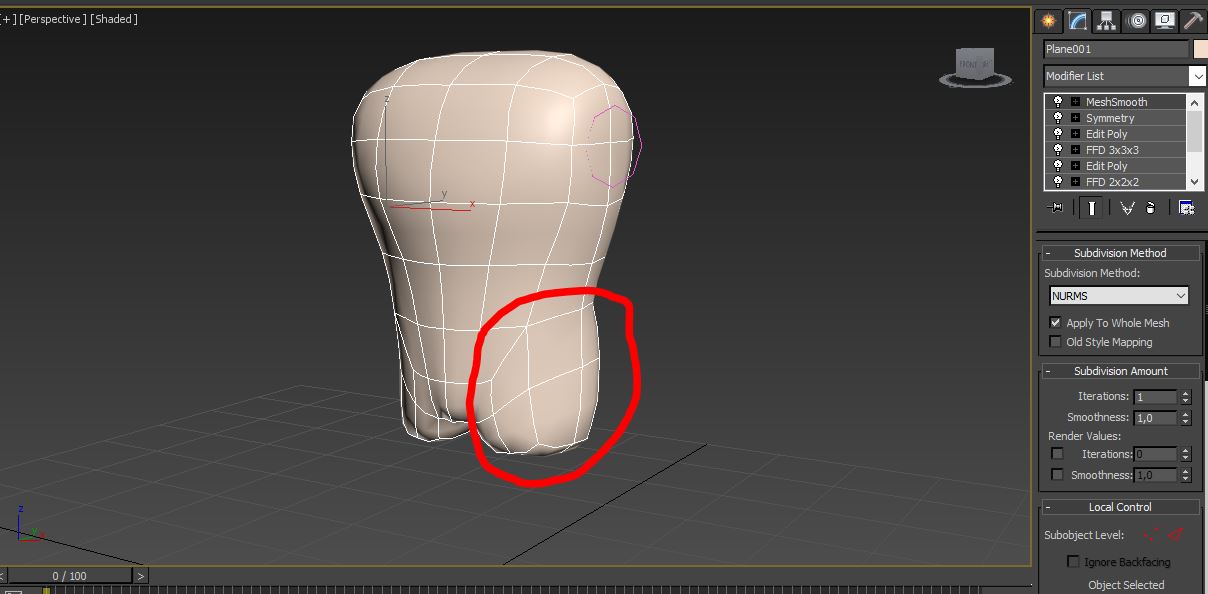Click the object color swatch
Image resolution: width=1208 pixels, height=594 pixels.
(1200, 49)
